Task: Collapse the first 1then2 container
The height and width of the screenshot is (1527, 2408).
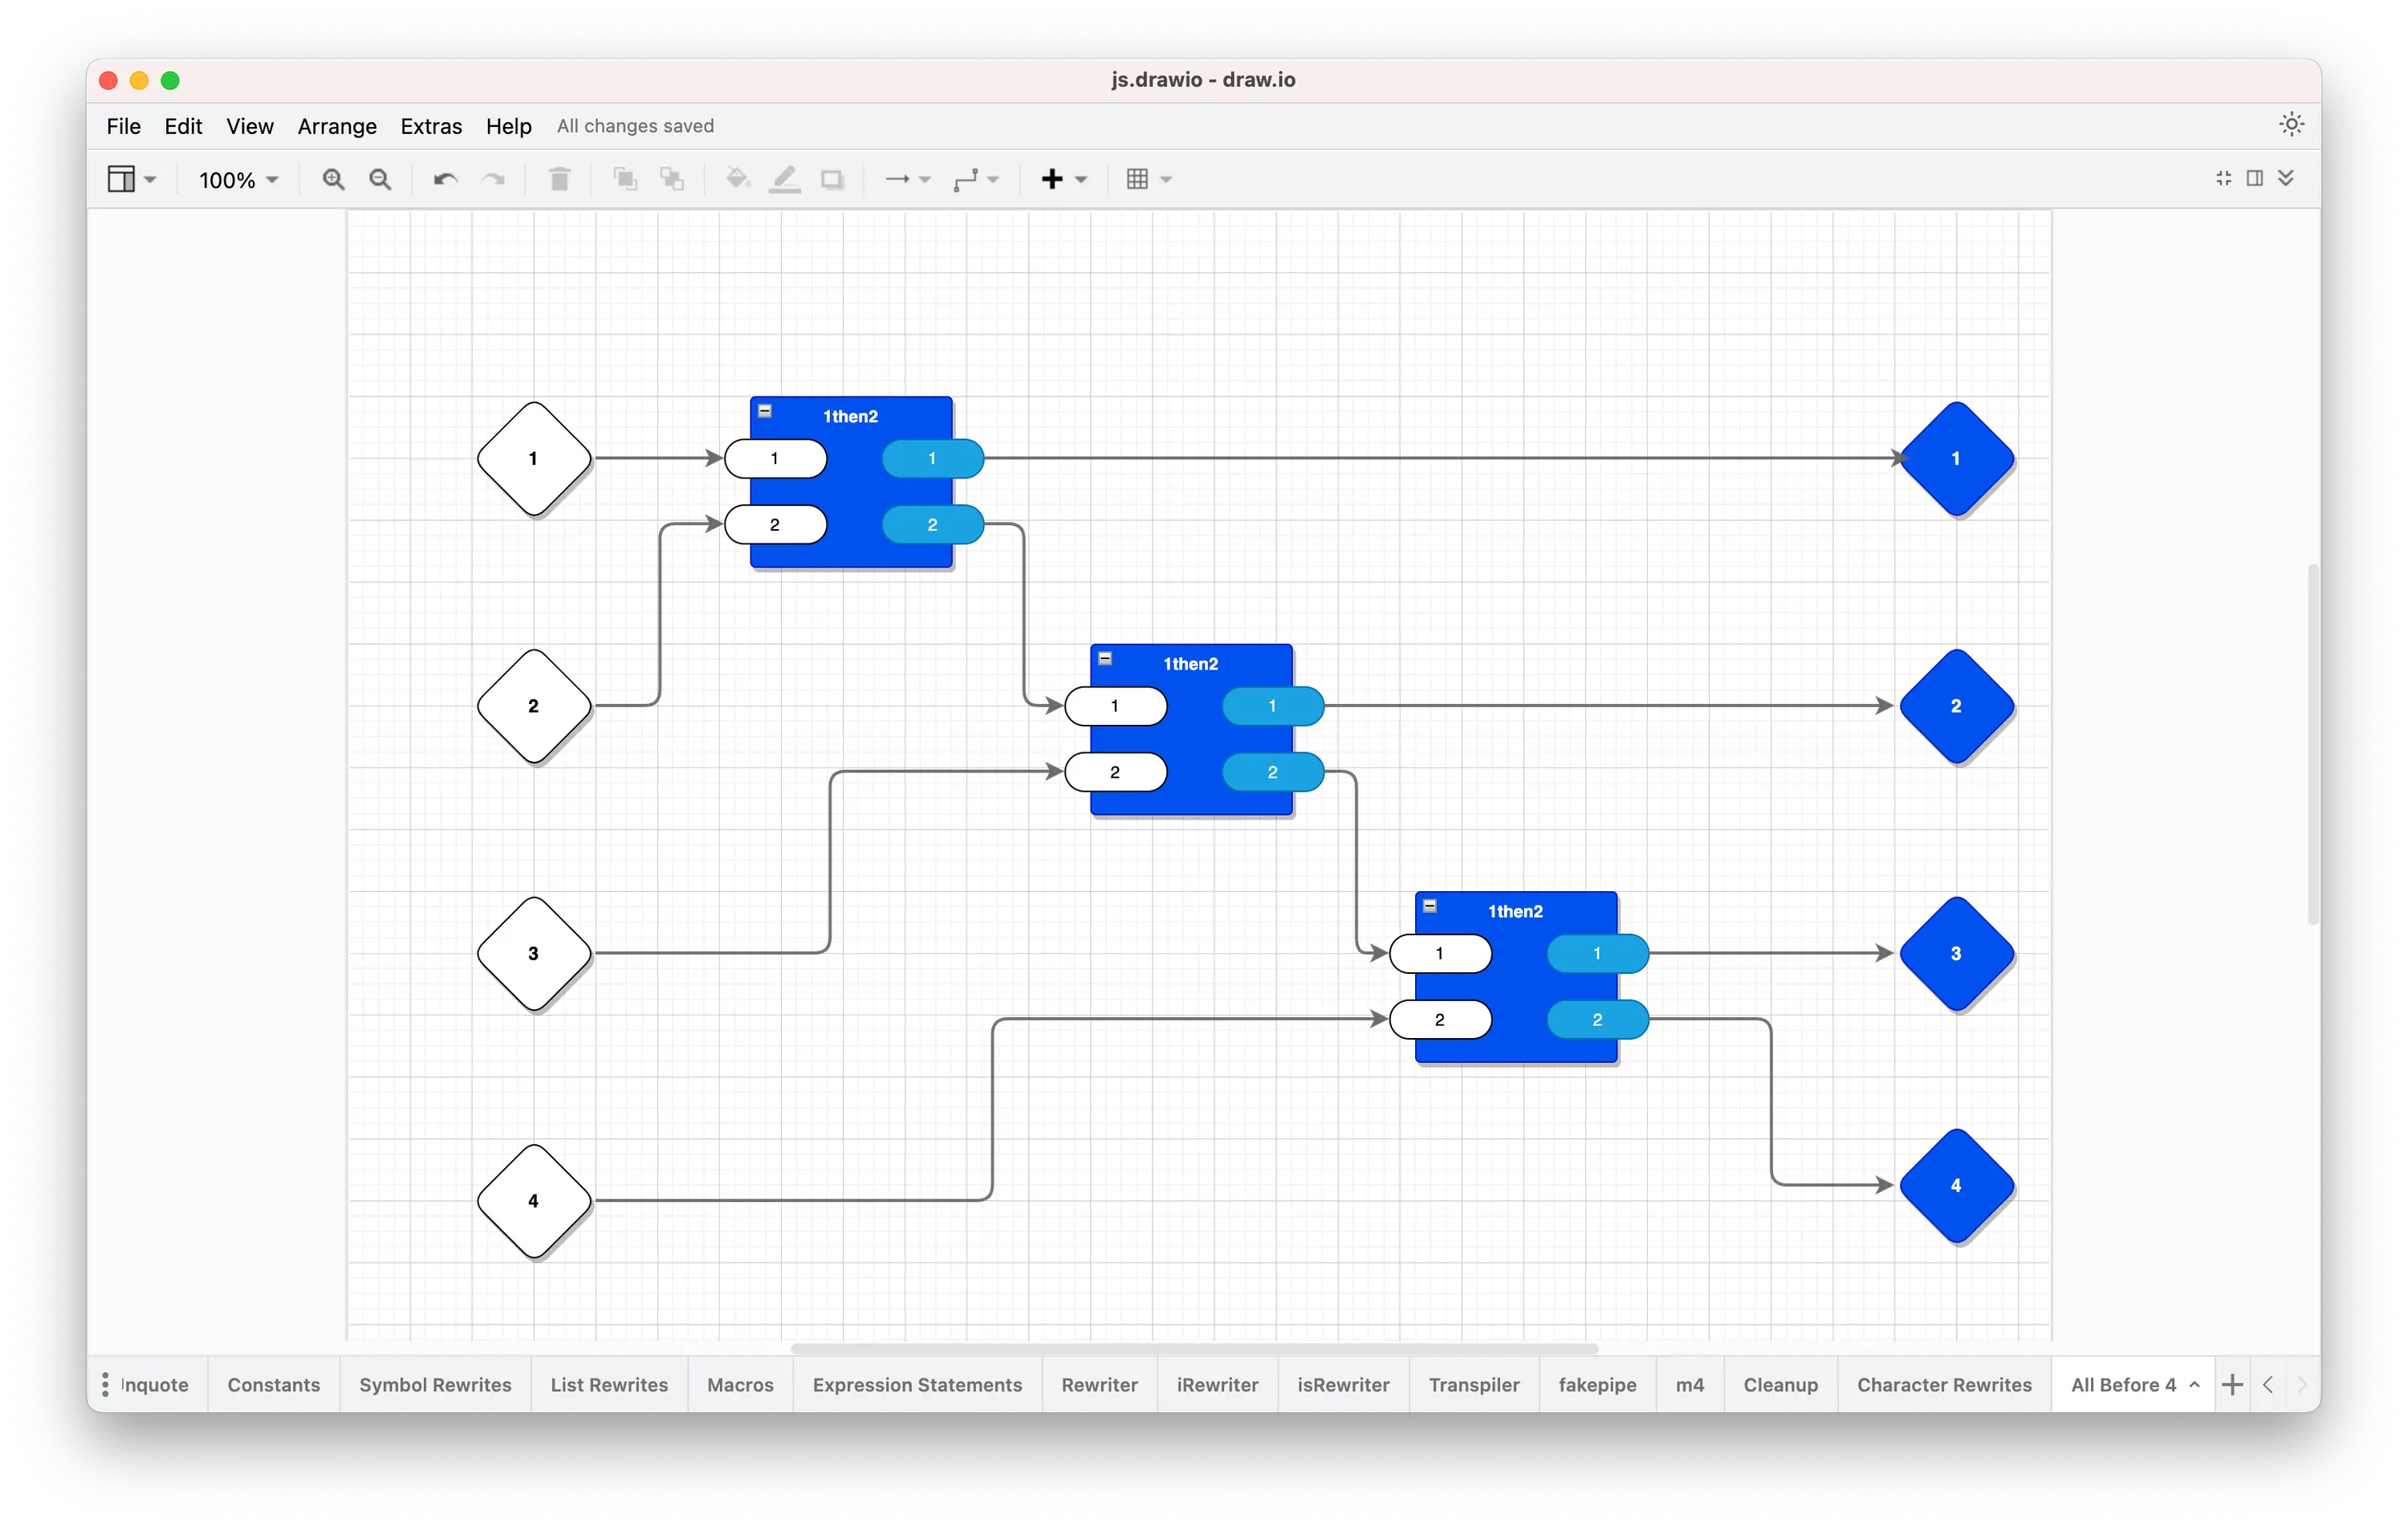Action: (765, 411)
